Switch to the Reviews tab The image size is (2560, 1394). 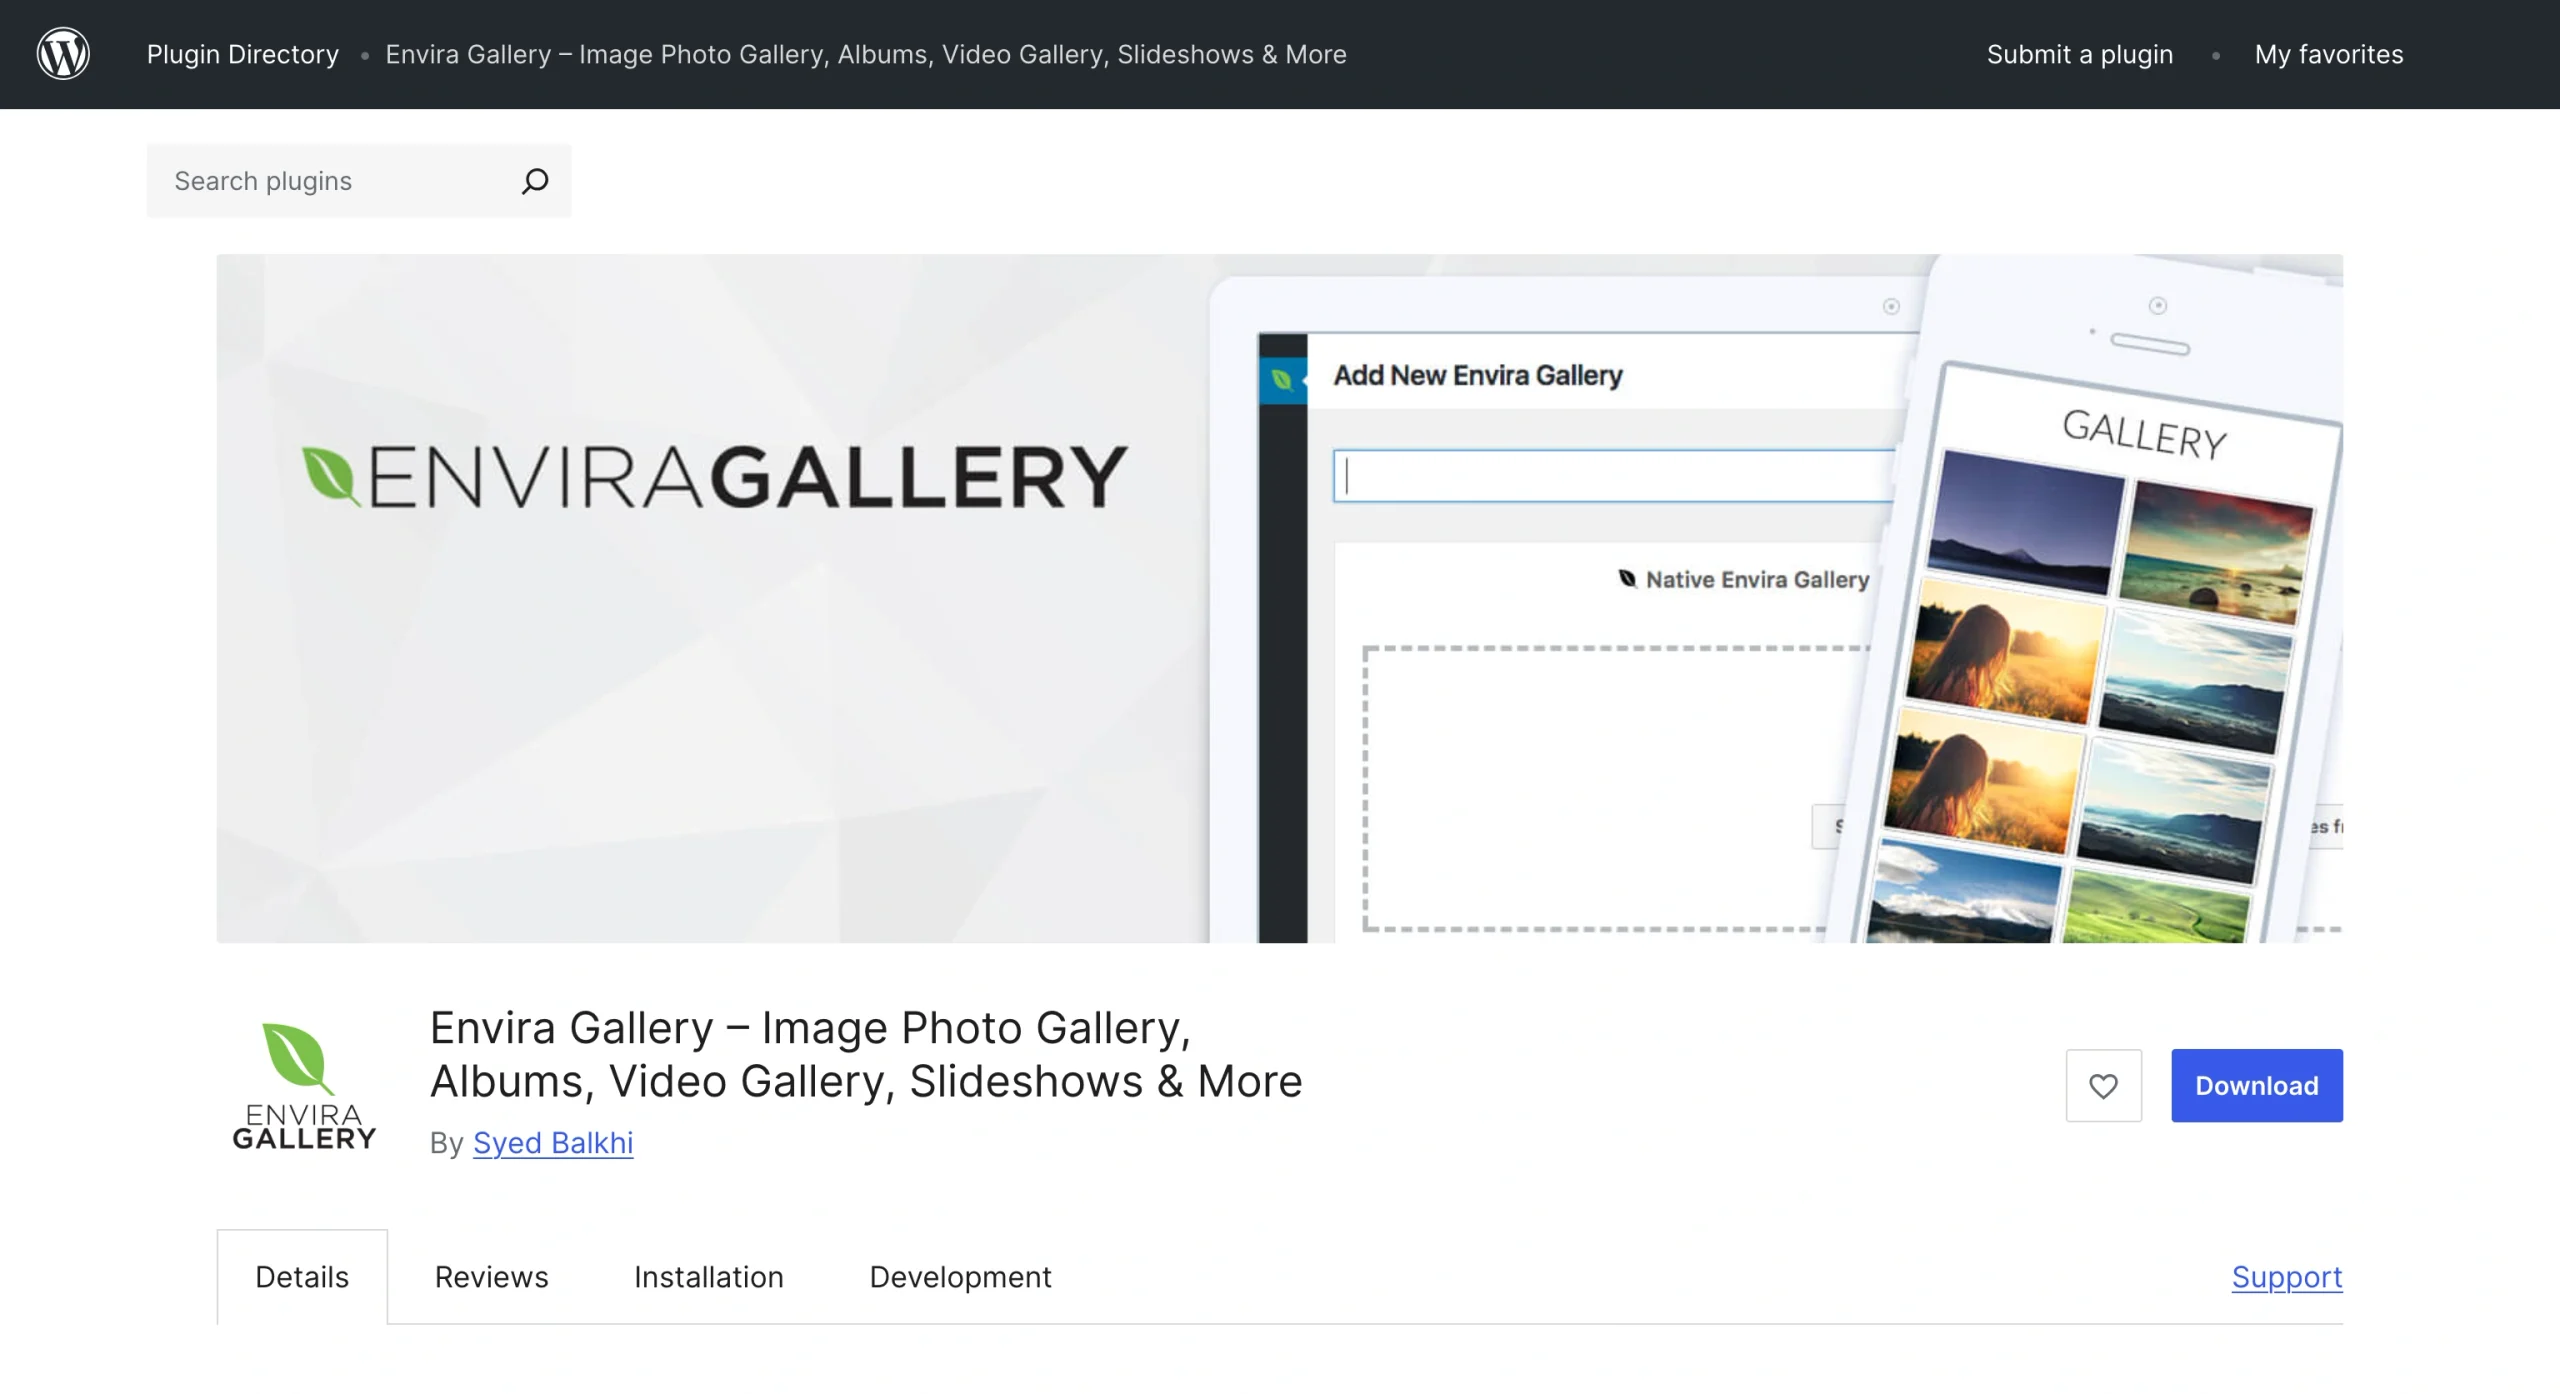coord(491,1277)
